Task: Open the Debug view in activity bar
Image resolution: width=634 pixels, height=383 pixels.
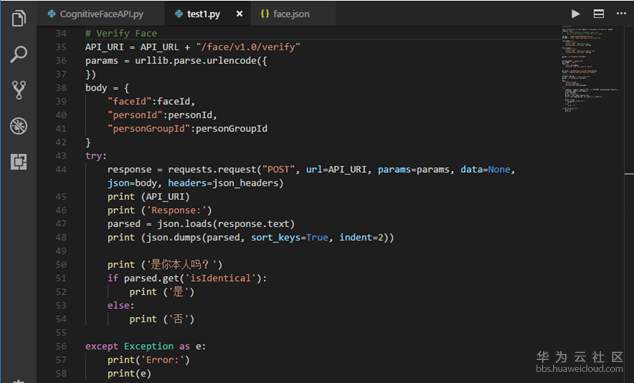Action: (x=19, y=126)
